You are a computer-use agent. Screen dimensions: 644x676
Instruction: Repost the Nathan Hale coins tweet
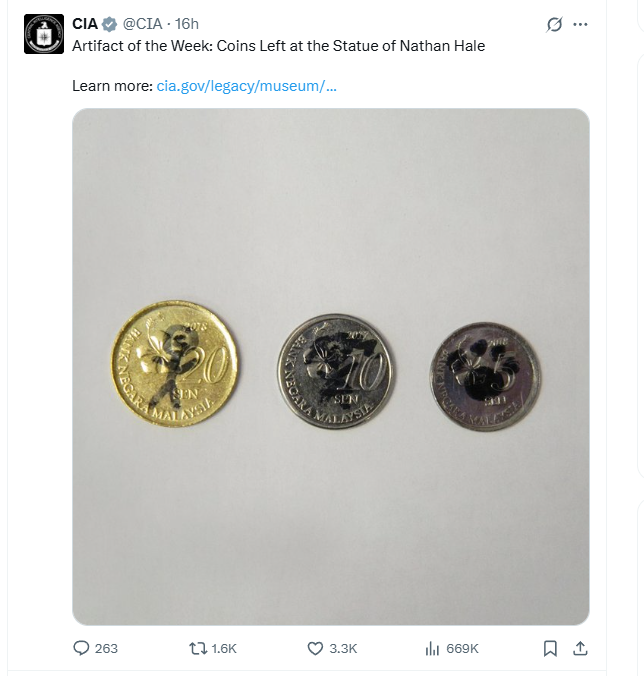tap(198, 648)
